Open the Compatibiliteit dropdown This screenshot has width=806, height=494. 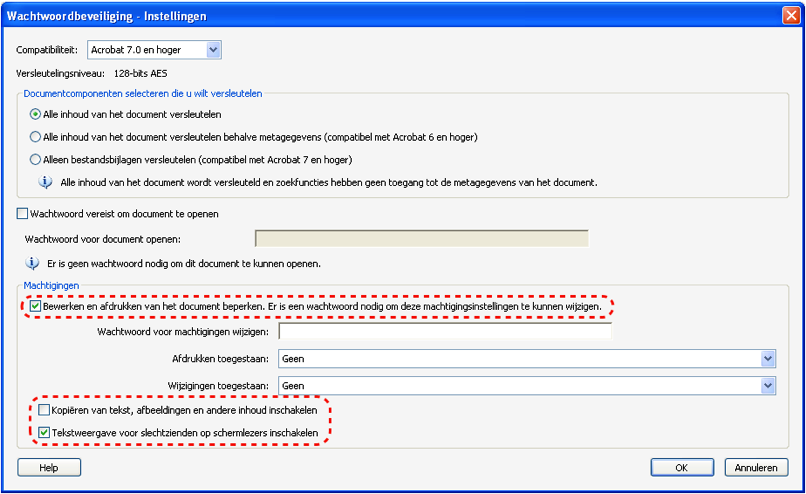tap(154, 50)
